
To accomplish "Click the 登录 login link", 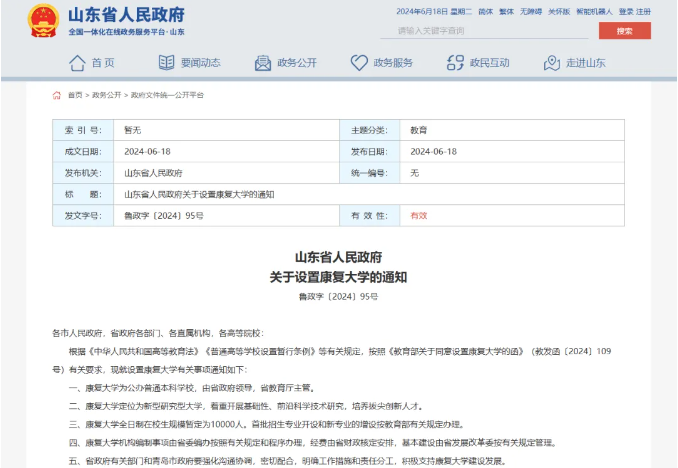I will (x=626, y=12).
